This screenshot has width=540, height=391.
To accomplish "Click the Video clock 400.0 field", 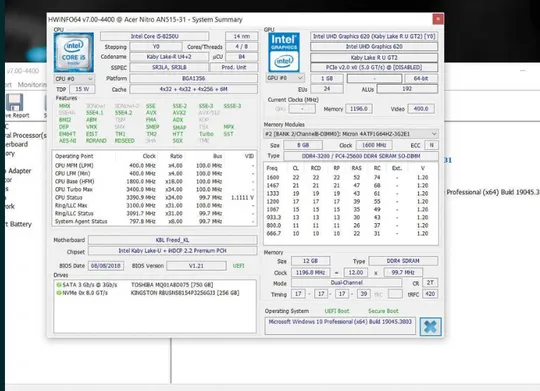I will point(421,109).
